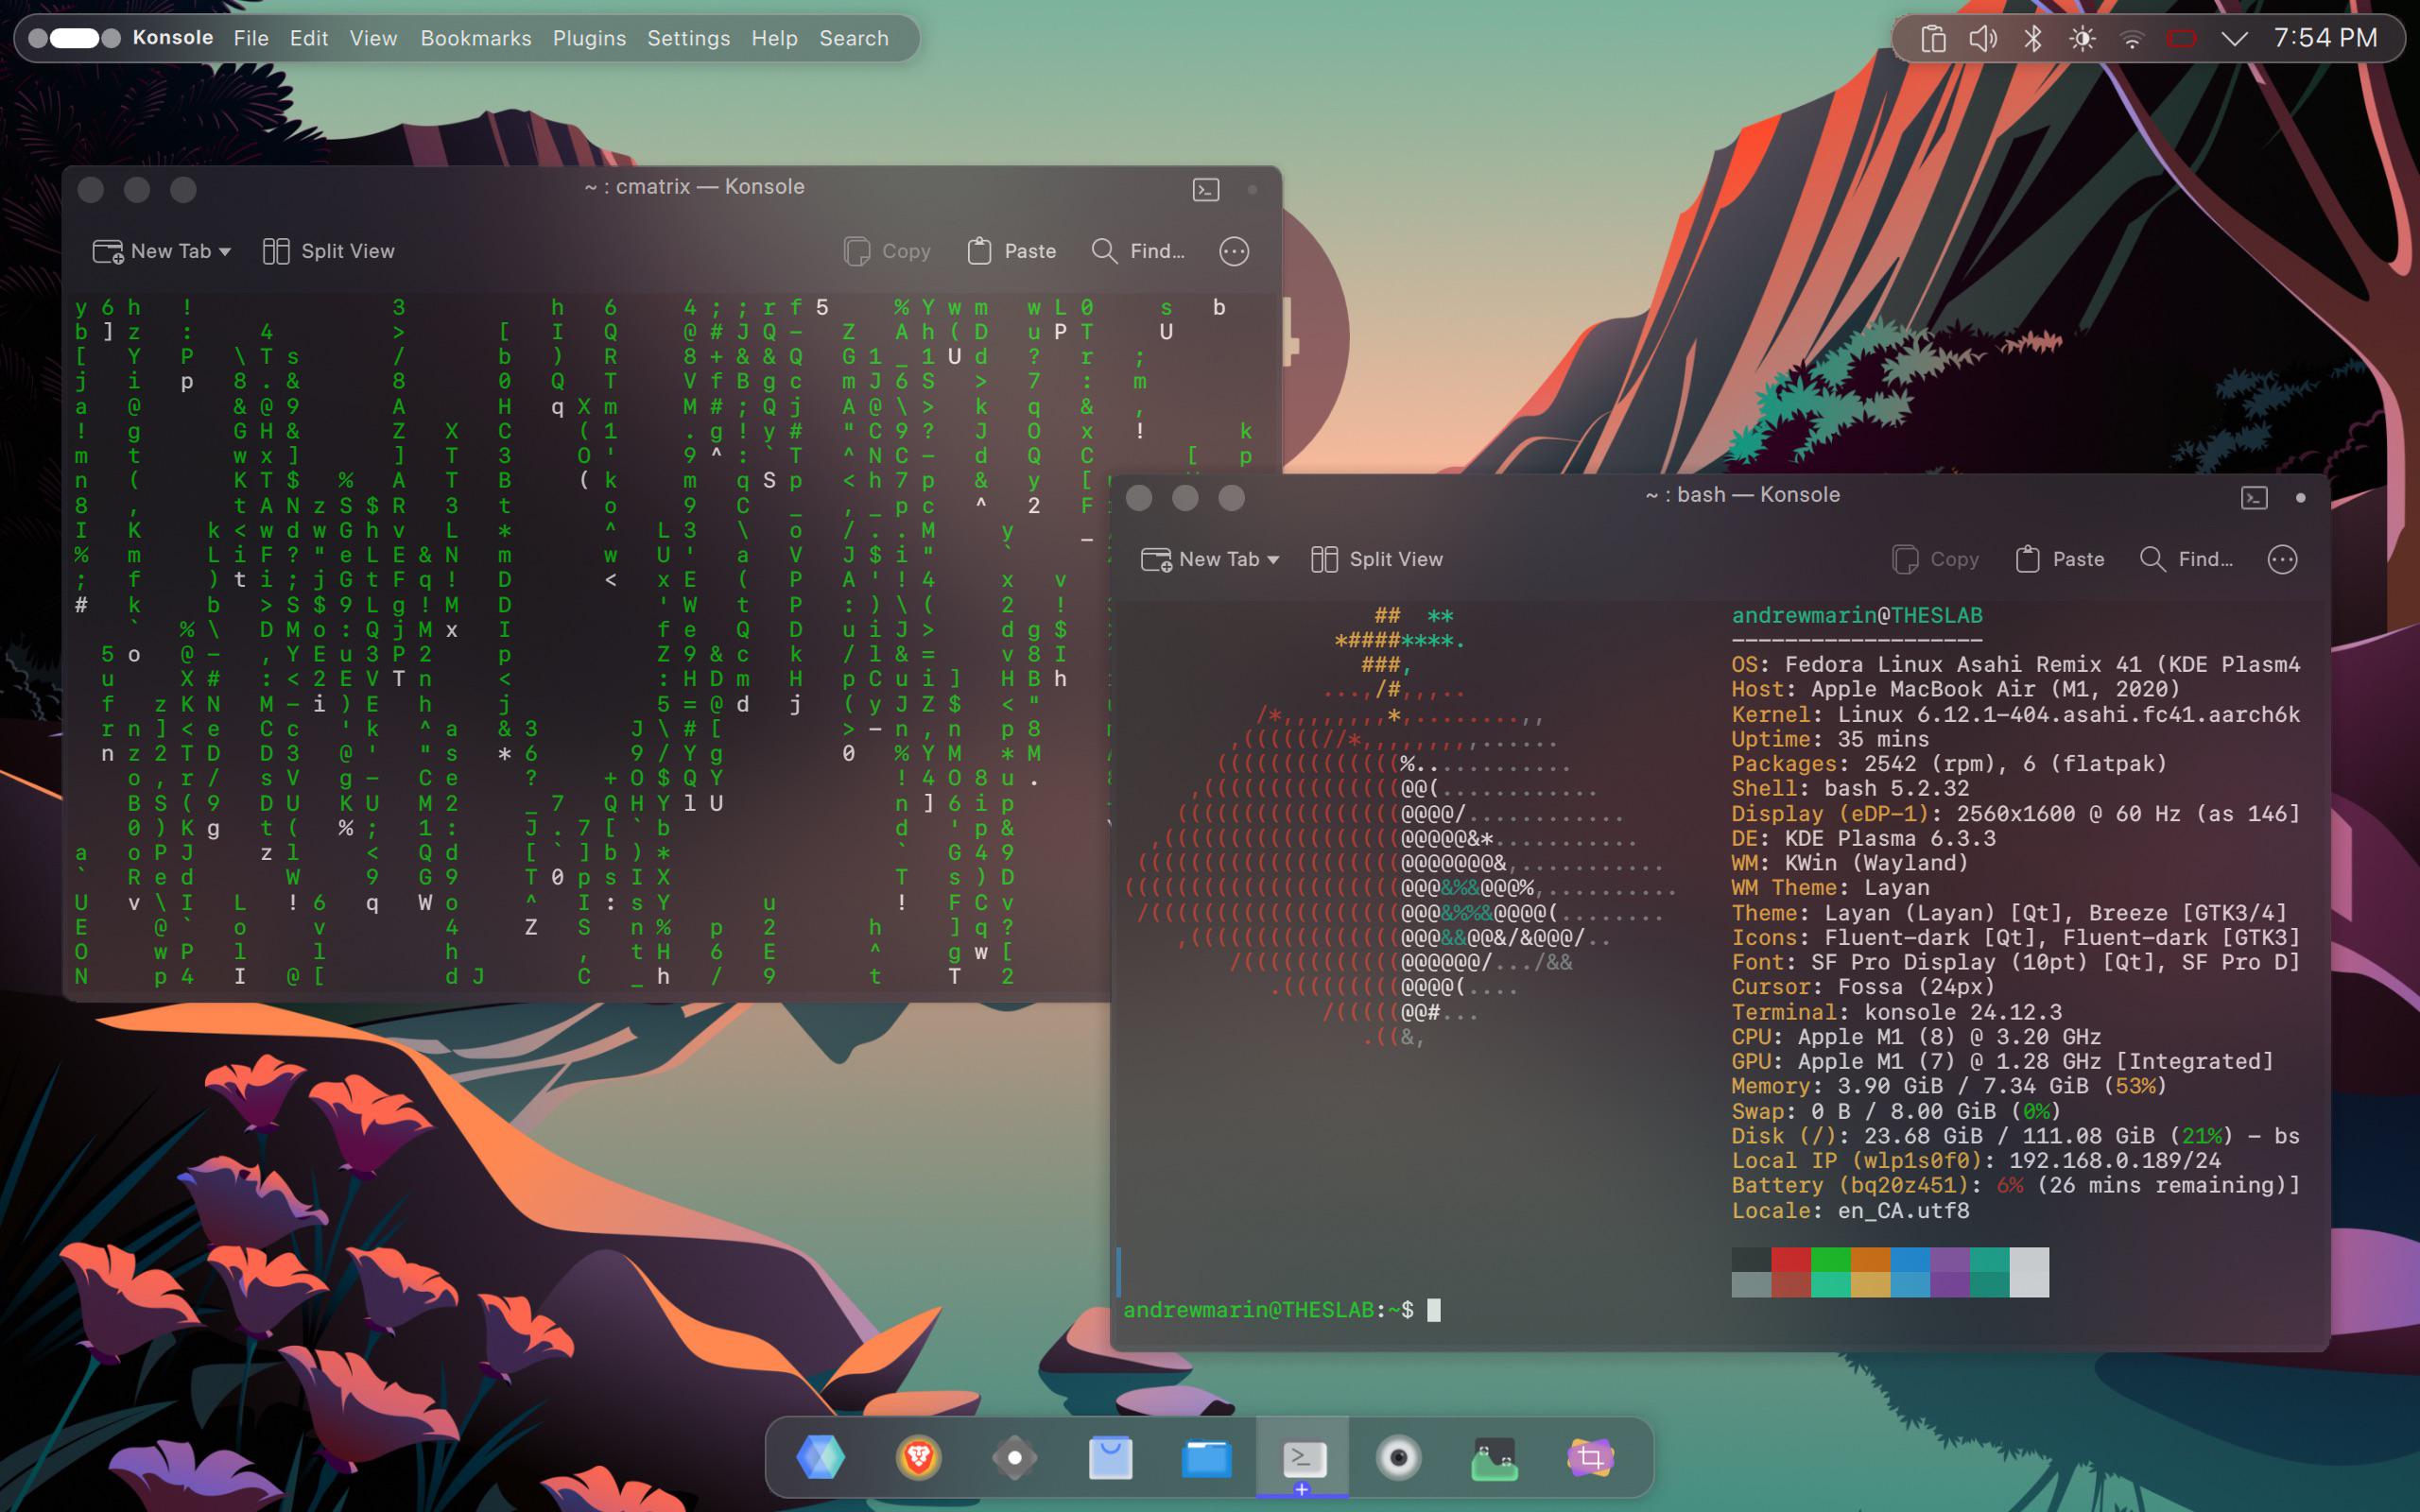Screen dimensions: 2420x1512
Task: Click Paste in the bash window
Action: click(2059, 559)
